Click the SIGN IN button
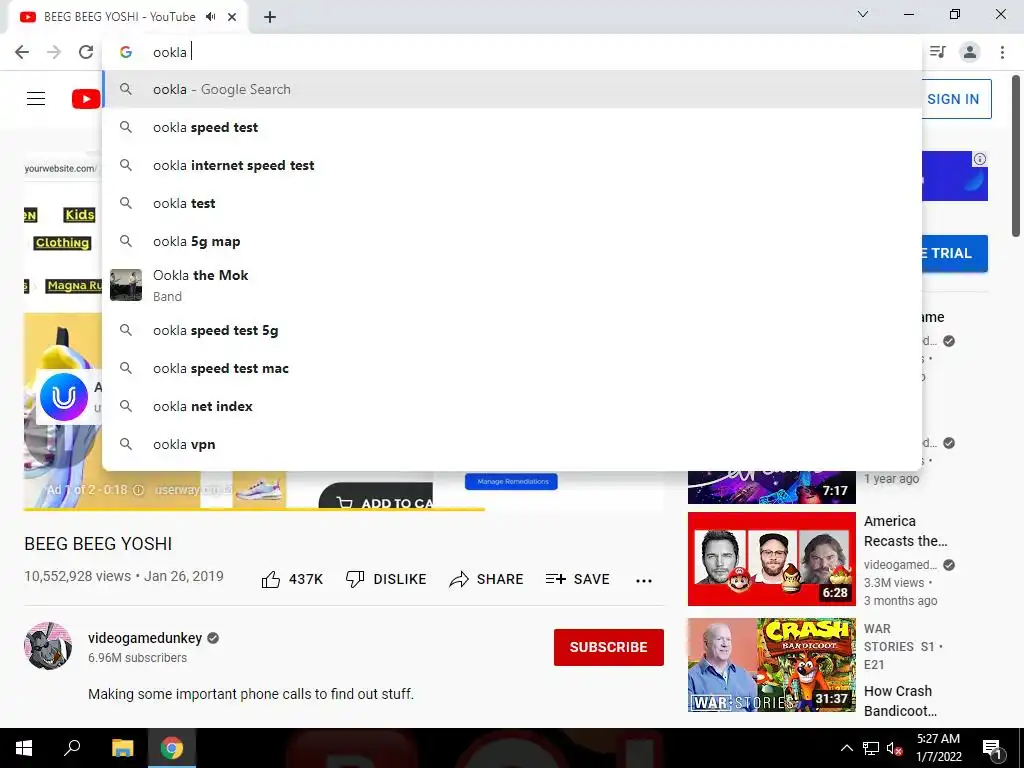 [x=953, y=99]
